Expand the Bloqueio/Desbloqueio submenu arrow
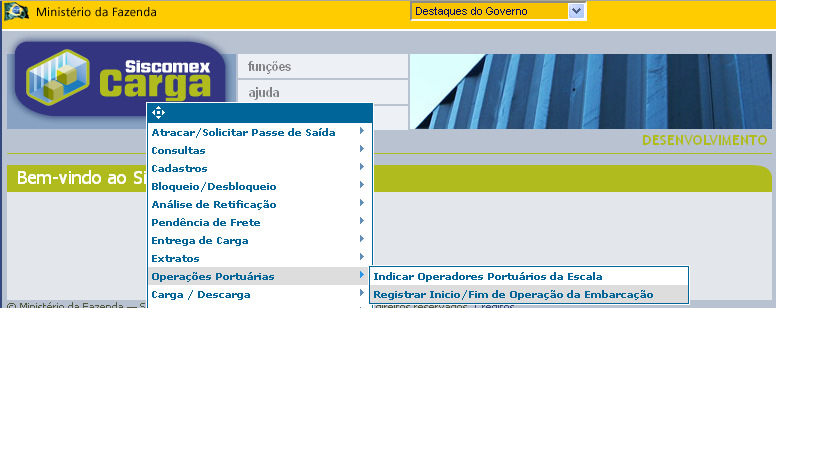The height and width of the screenshot is (460, 819). click(361, 185)
